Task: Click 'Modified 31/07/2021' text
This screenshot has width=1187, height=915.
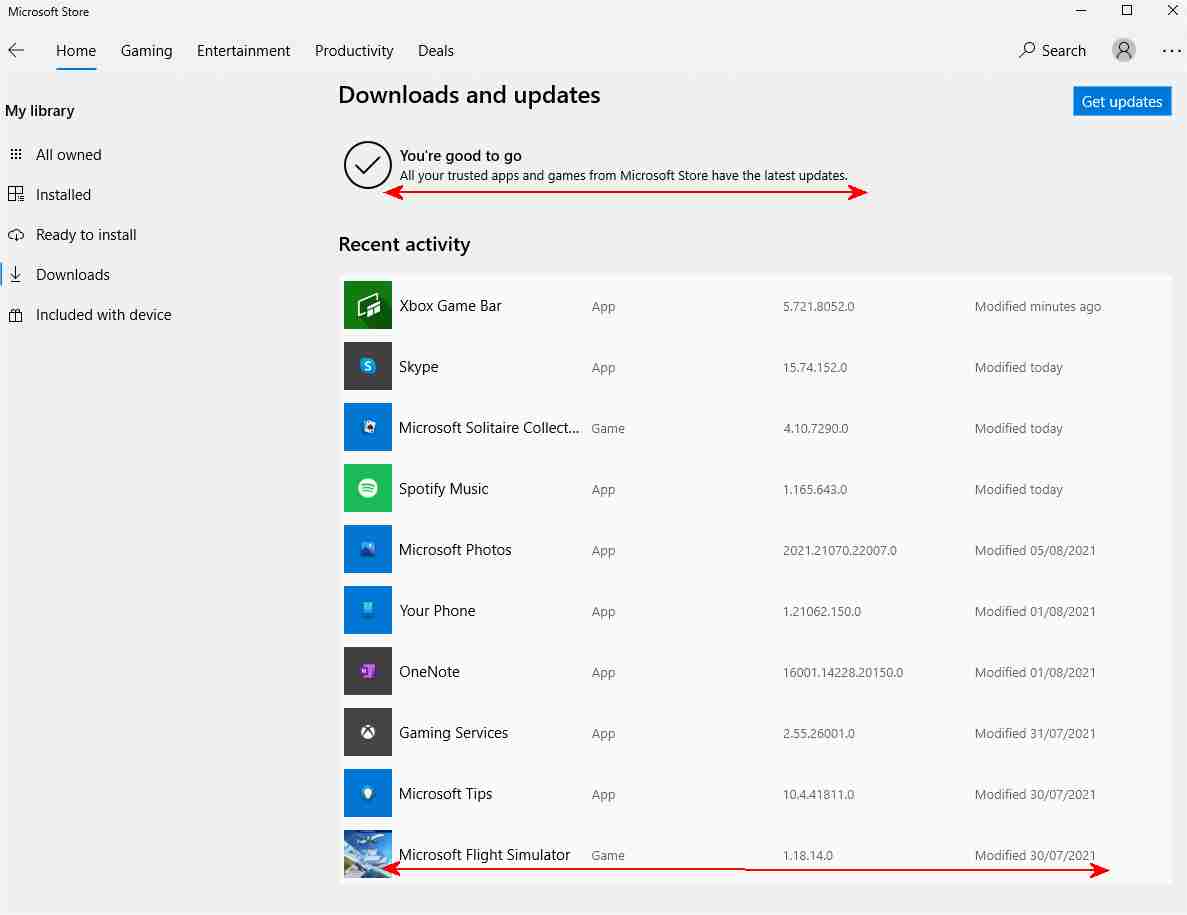Action: [1035, 733]
